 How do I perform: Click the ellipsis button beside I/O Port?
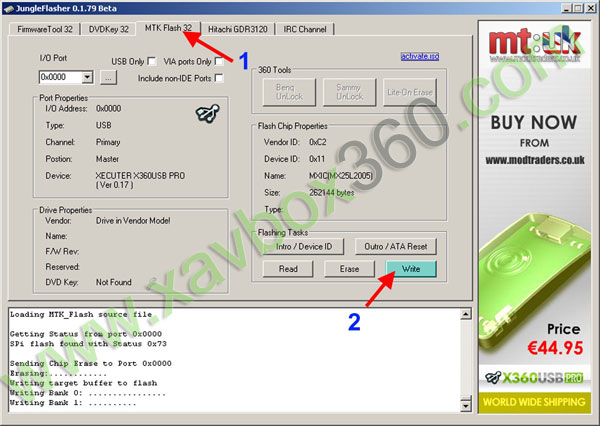pyautogui.click(x=108, y=78)
